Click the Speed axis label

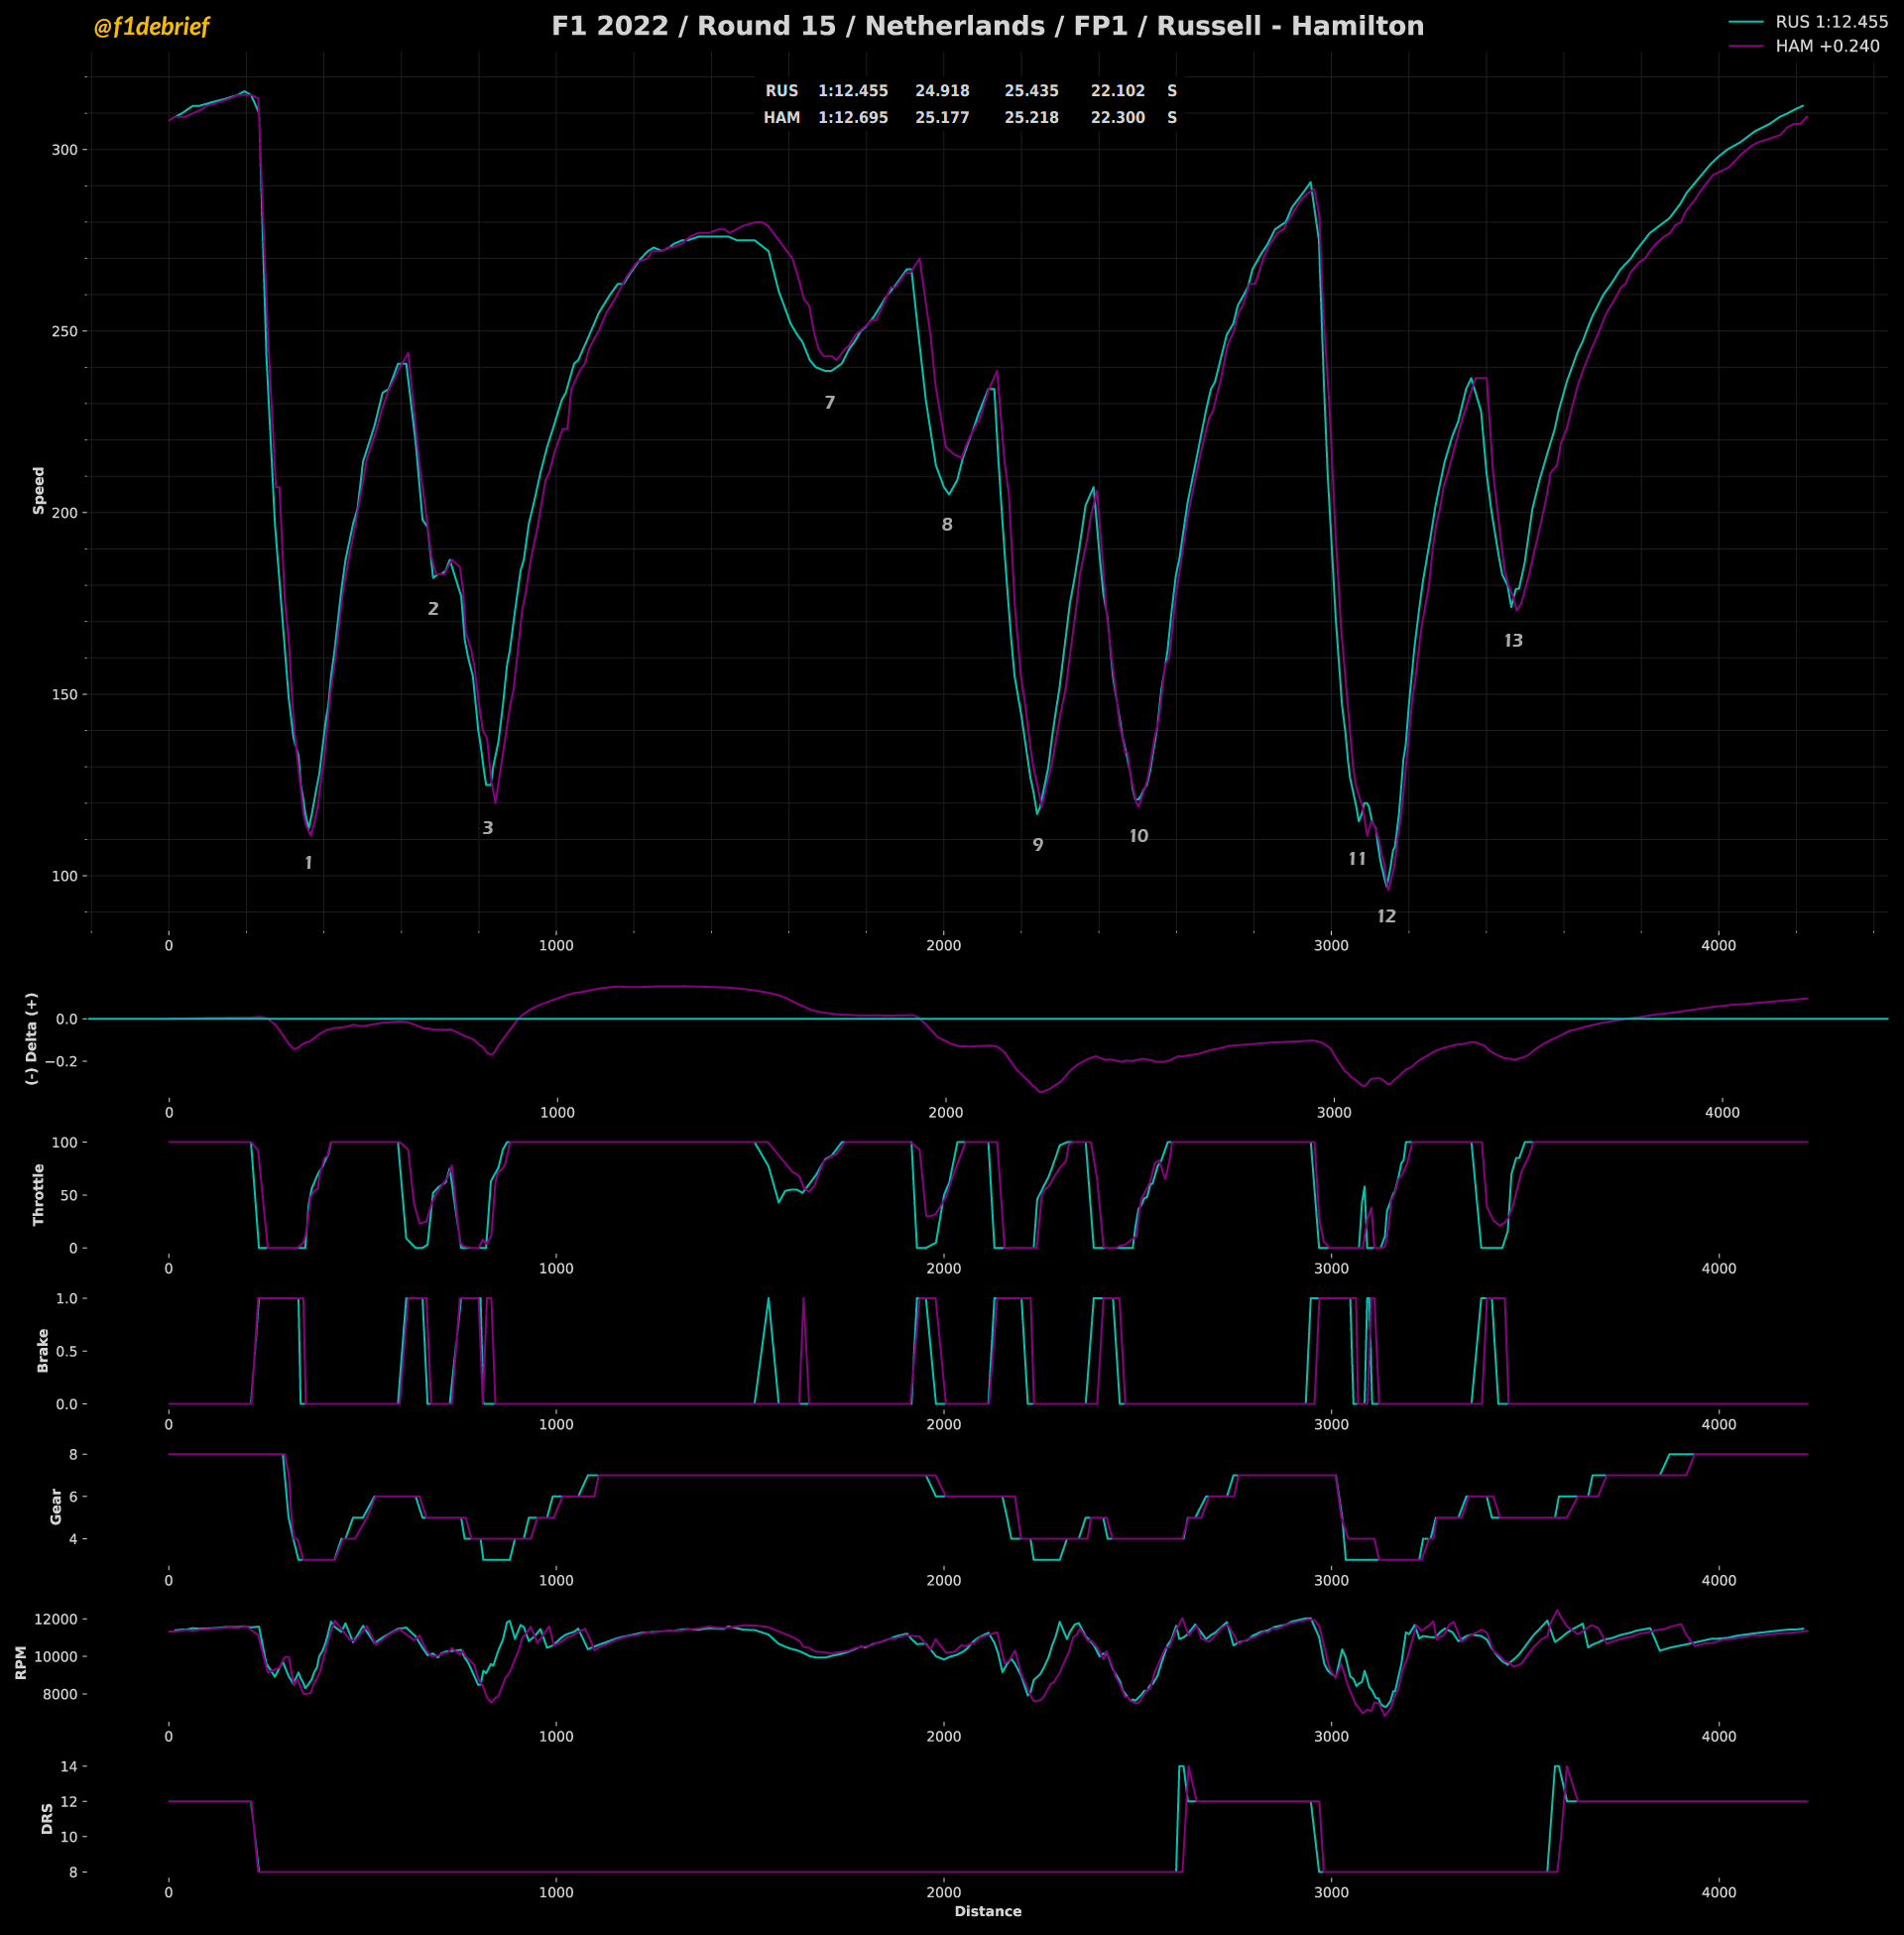pos(39,490)
